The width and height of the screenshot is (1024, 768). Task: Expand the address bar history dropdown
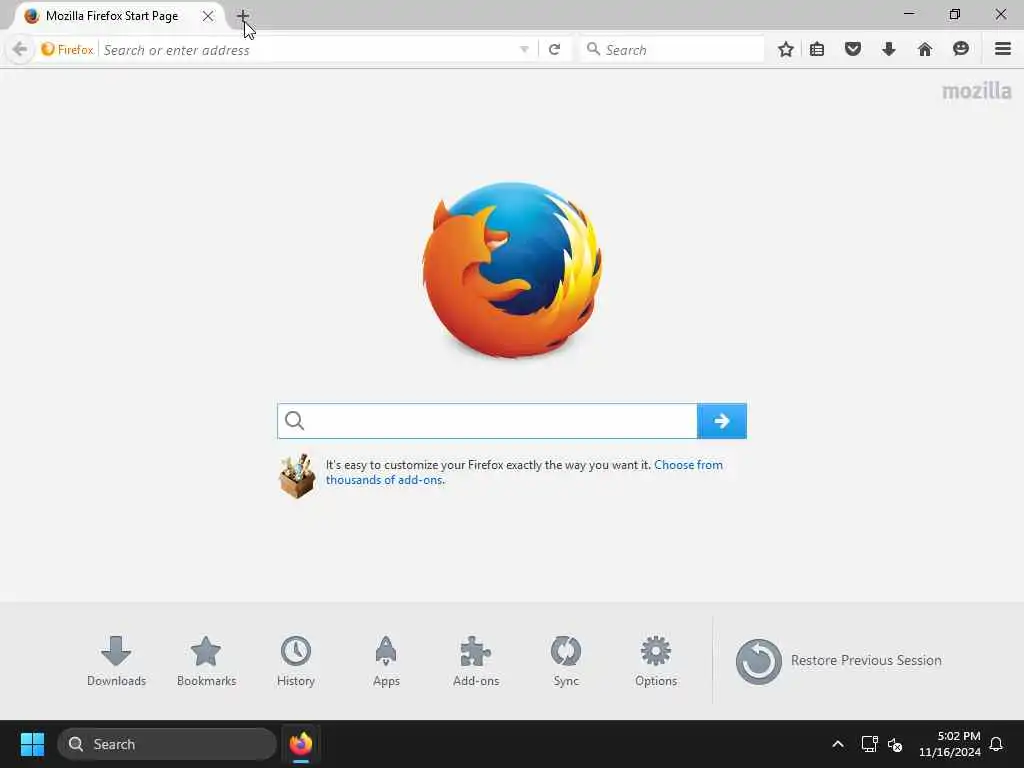(x=524, y=50)
